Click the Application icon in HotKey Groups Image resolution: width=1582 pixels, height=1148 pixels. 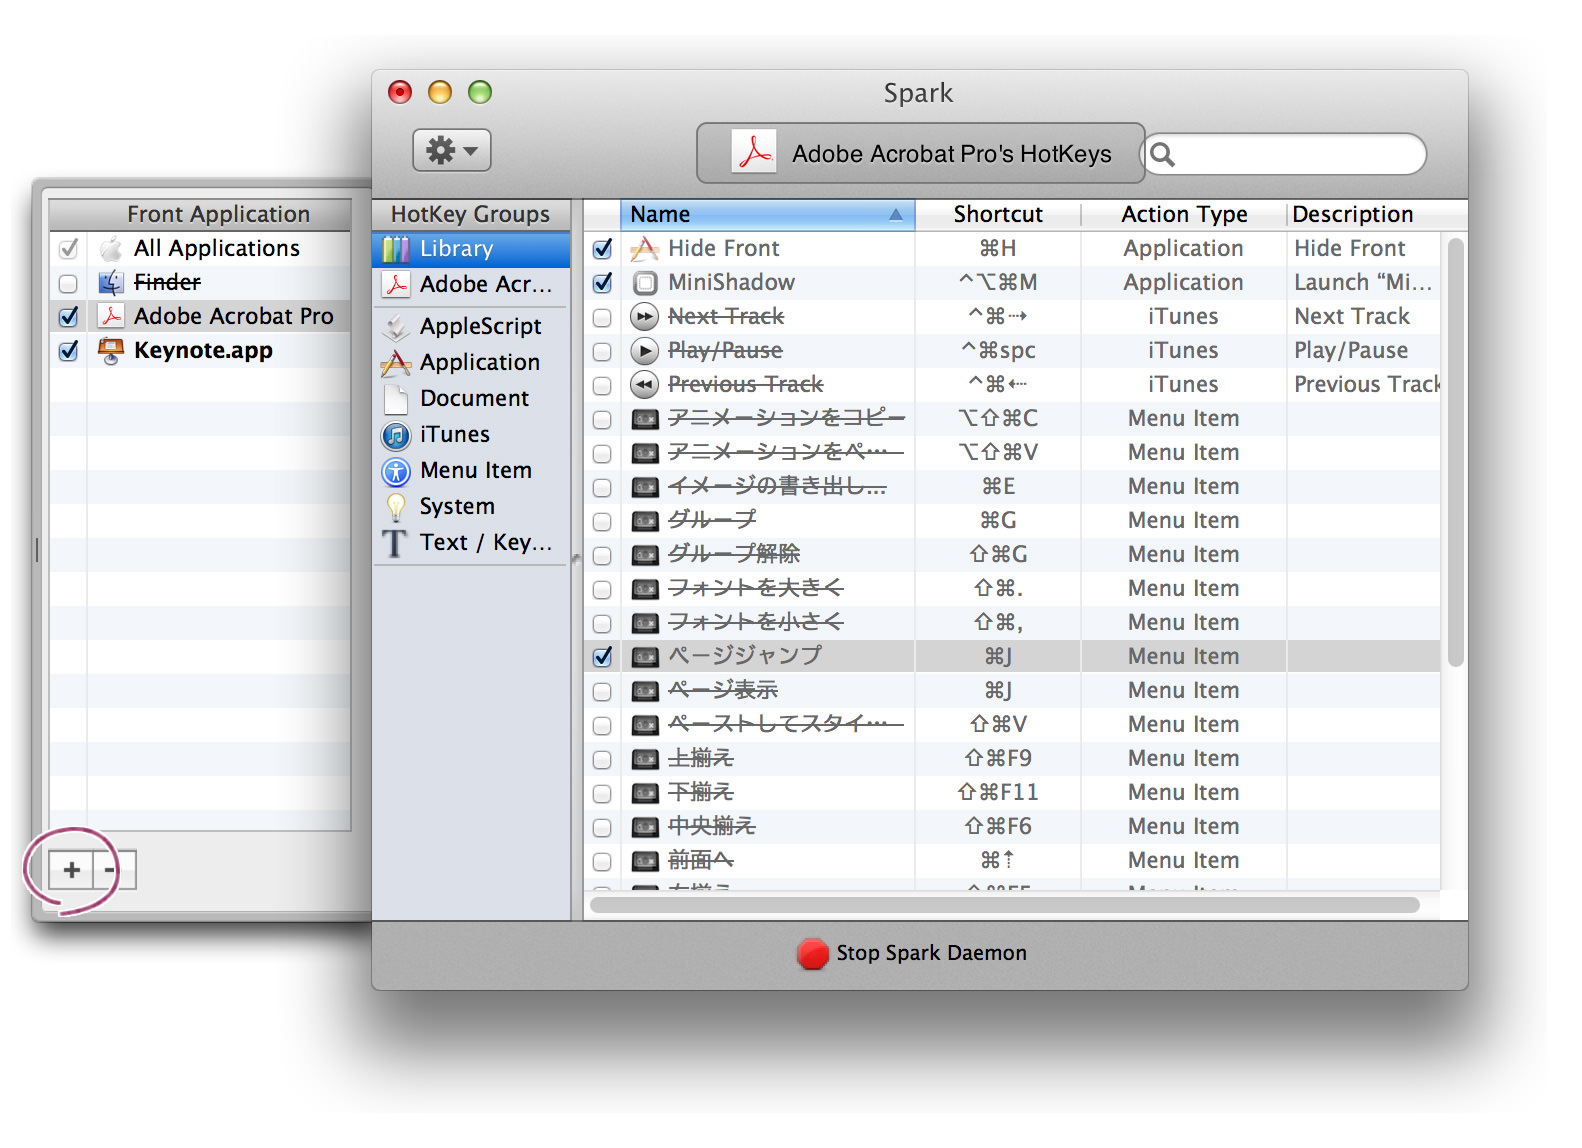397,363
